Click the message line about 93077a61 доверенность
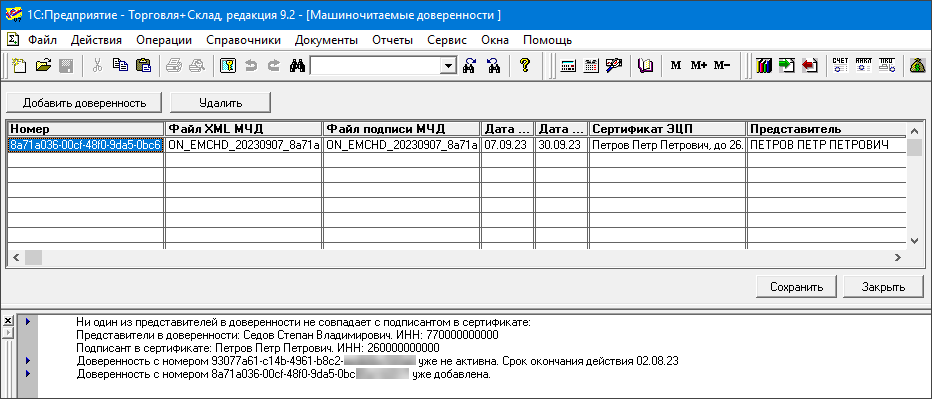Viewport: 932px width, 399px height. pos(377,360)
